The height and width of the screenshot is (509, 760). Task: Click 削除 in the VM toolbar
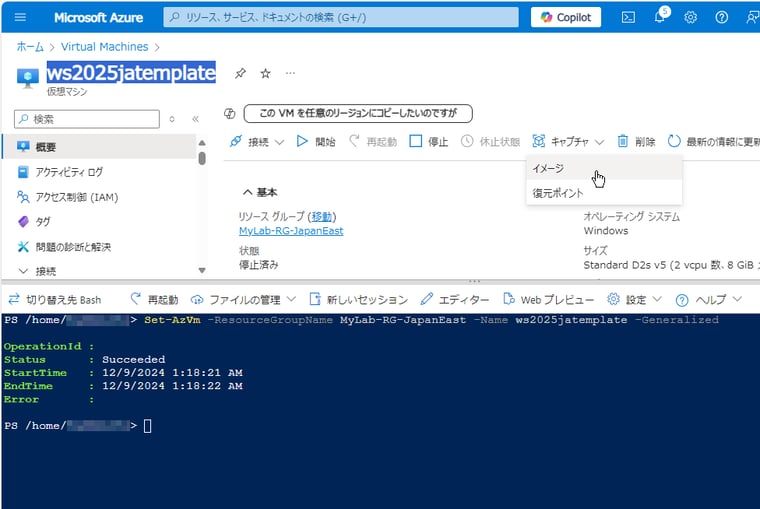tap(636, 142)
